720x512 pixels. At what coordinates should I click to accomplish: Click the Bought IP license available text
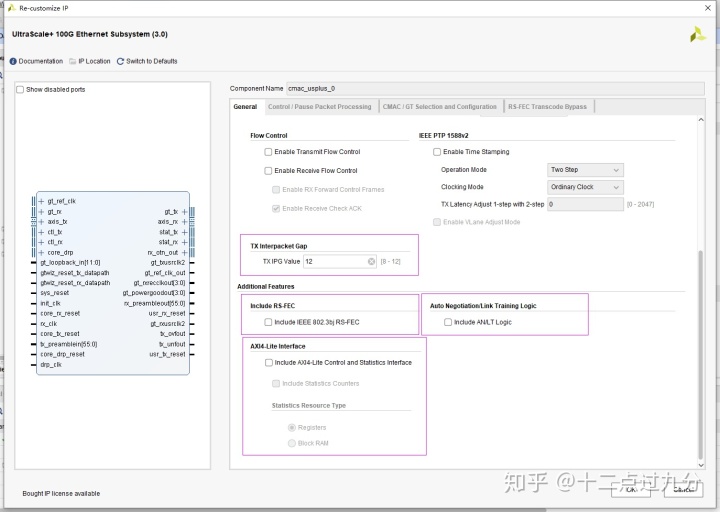point(61,494)
